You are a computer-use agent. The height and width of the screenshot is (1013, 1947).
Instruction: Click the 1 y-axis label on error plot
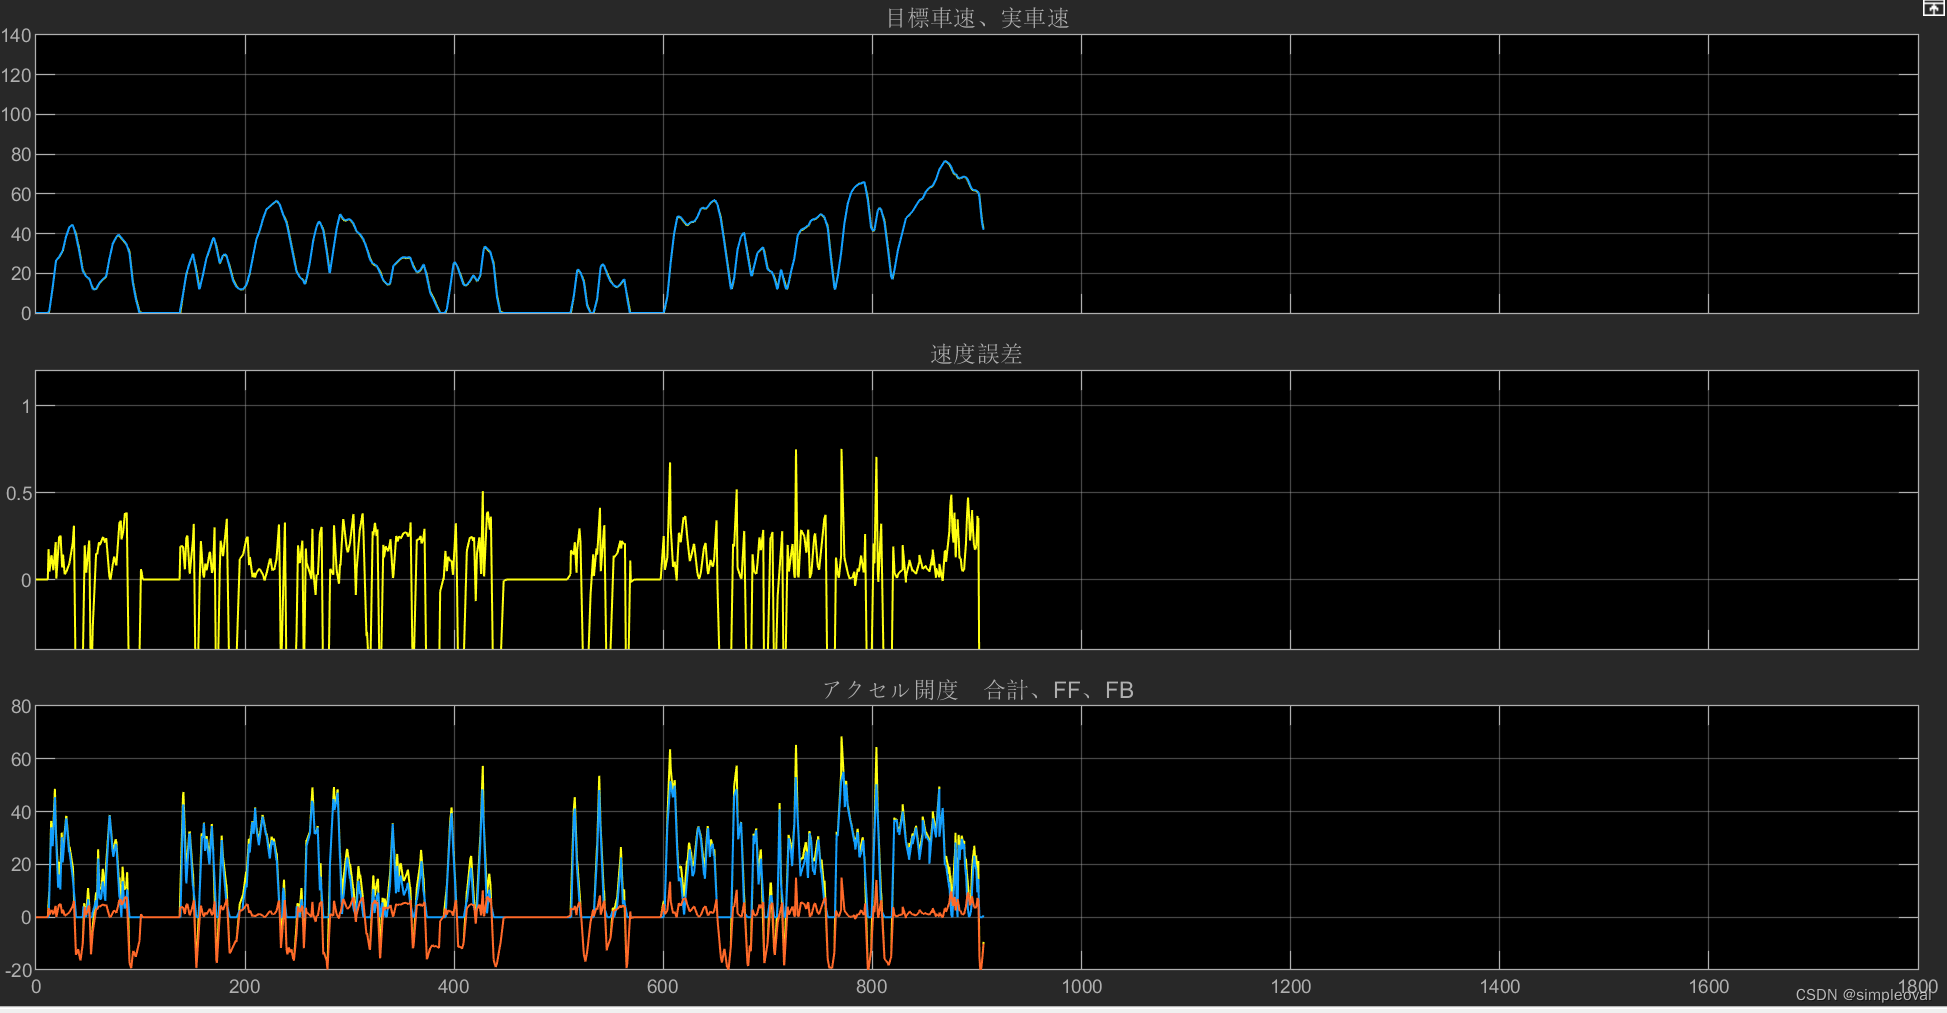(26, 406)
